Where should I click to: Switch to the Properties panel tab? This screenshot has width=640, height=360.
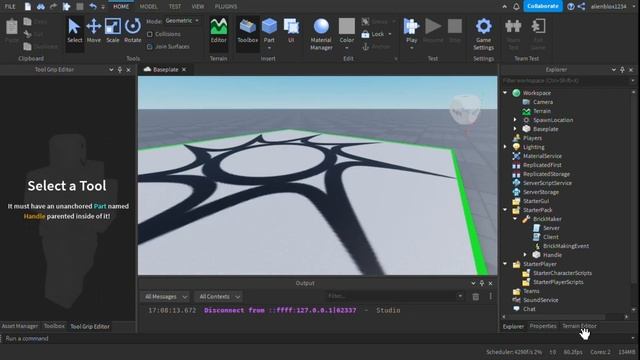543,326
